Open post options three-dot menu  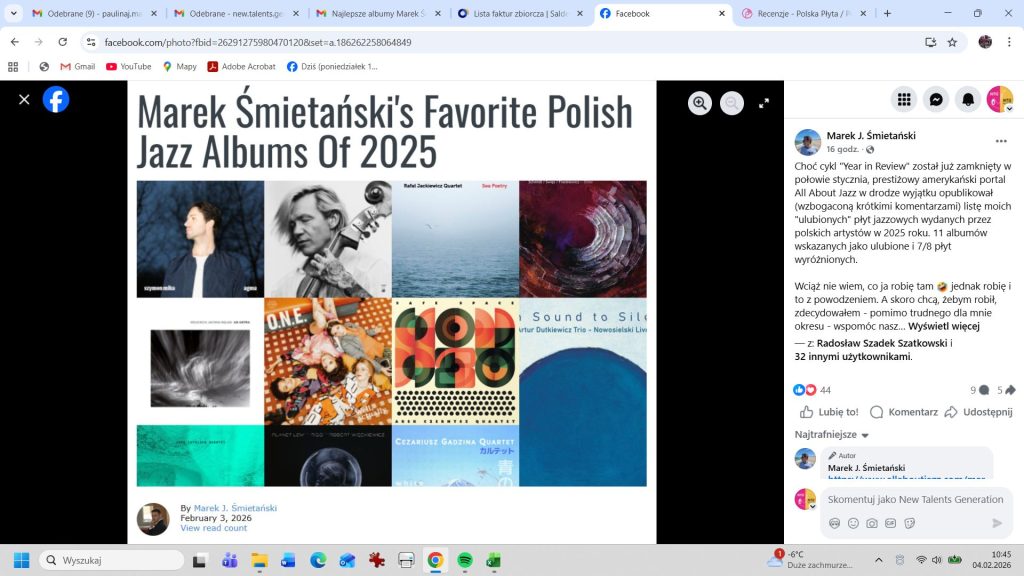coord(1000,141)
